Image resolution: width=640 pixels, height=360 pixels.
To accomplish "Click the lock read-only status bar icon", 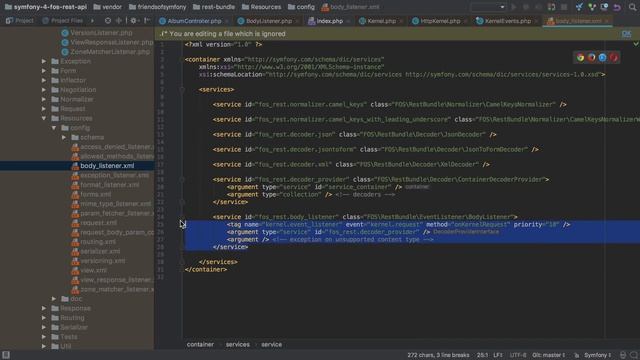I will point(576,355).
